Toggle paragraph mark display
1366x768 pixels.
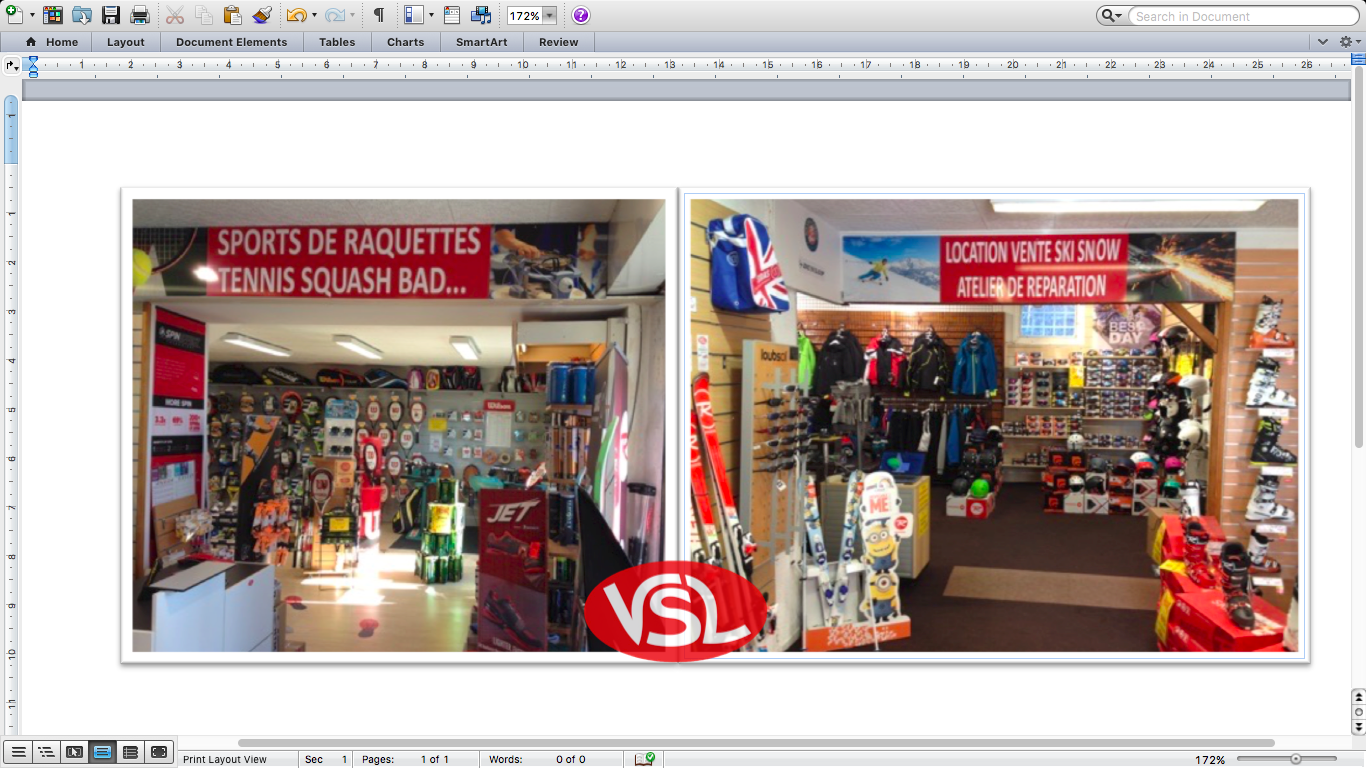[378, 15]
